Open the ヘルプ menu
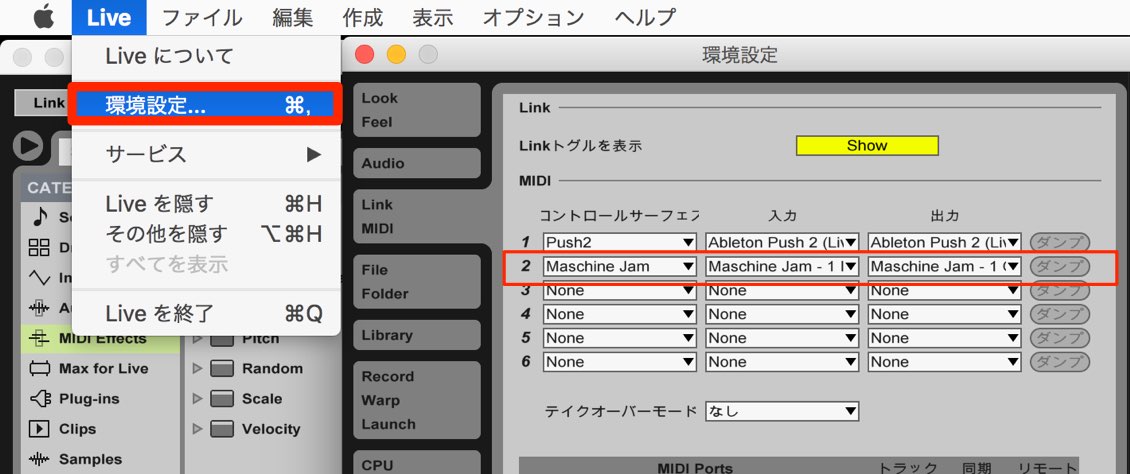 point(645,17)
